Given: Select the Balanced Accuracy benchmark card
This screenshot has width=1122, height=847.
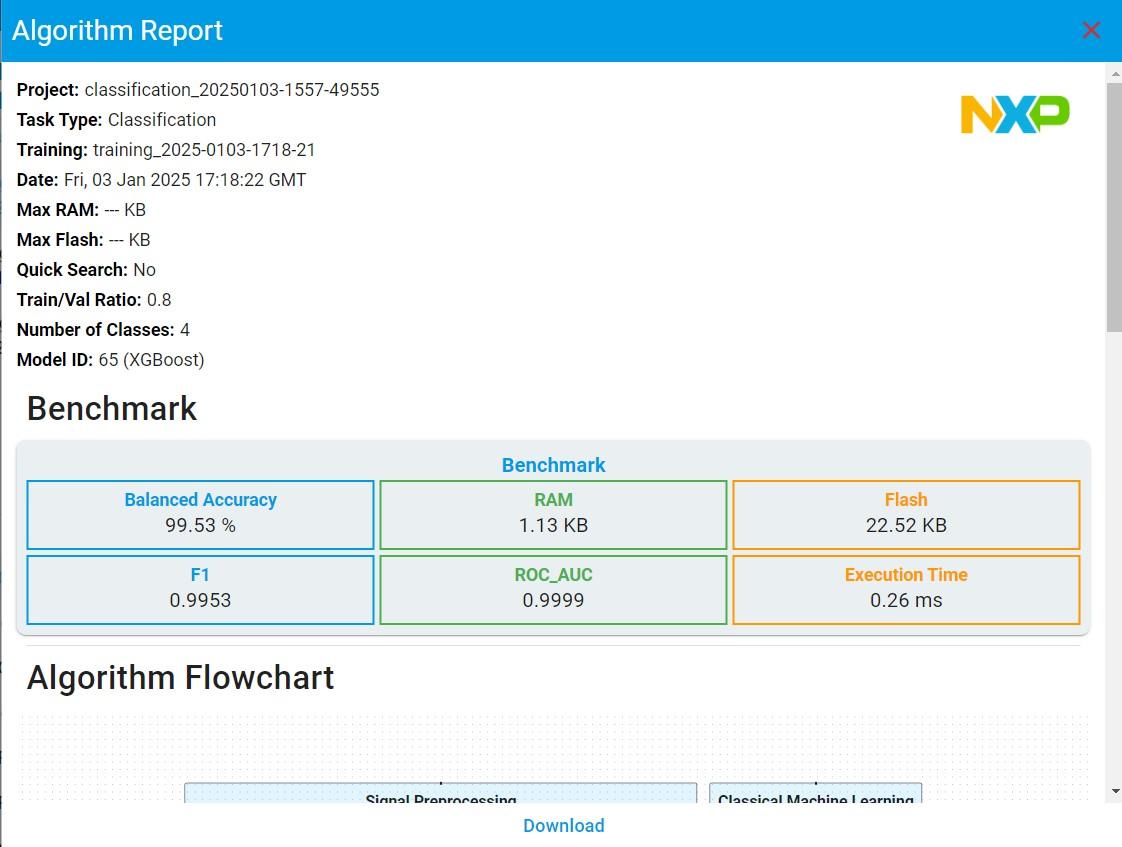Looking at the screenshot, I should [200, 514].
